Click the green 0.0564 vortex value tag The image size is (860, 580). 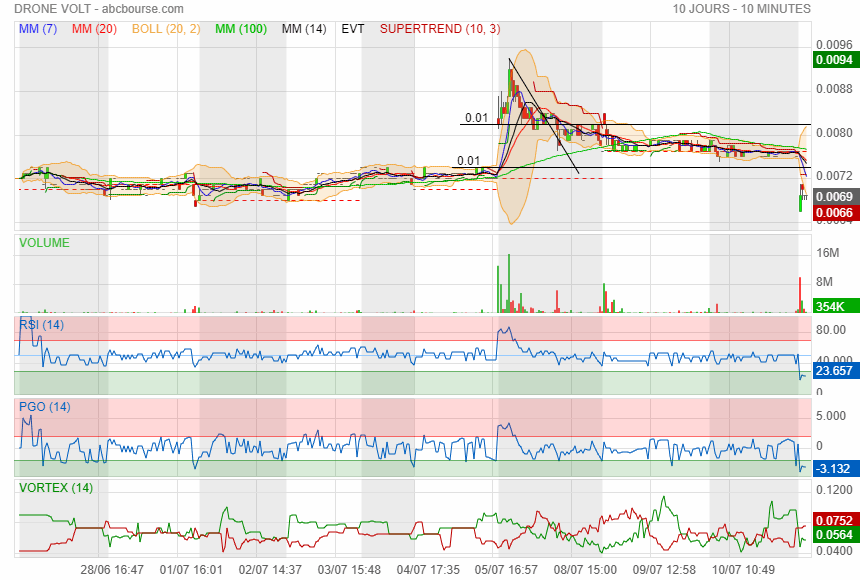(834, 534)
